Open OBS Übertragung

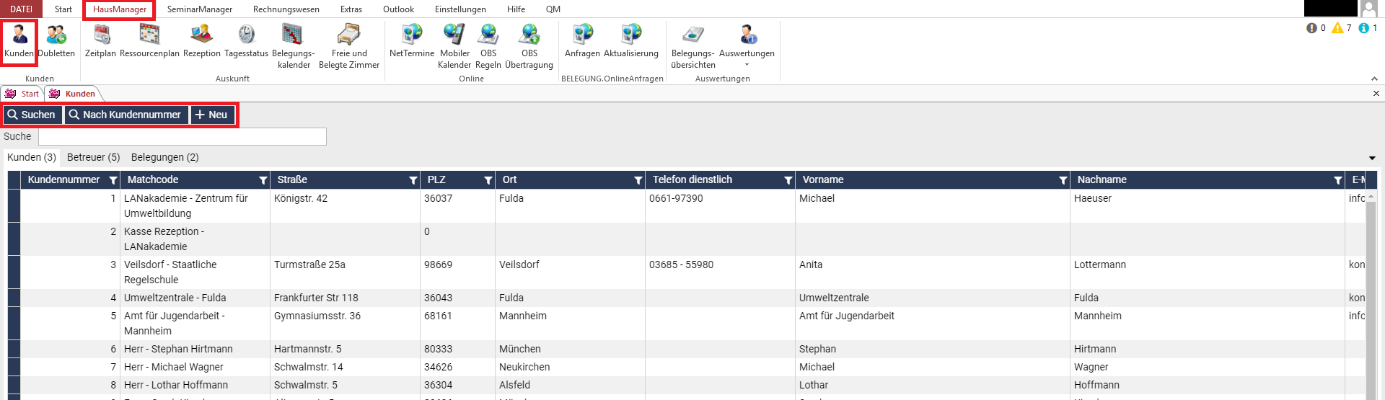click(x=529, y=45)
